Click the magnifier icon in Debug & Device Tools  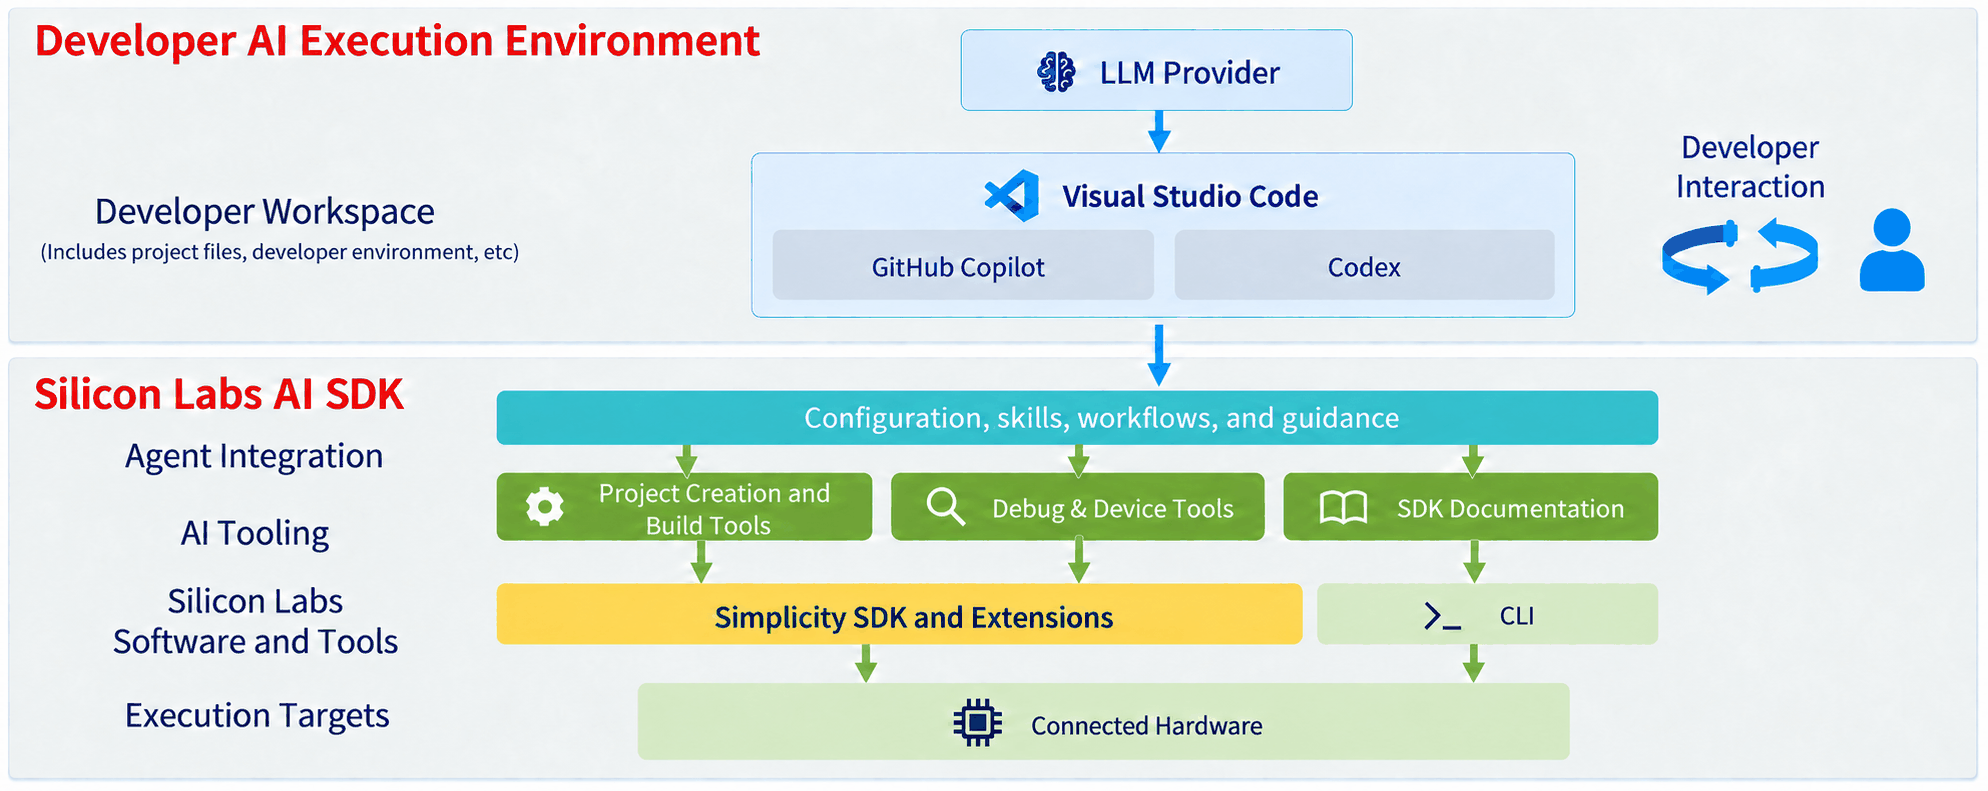pyautogui.click(x=945, y=507)
